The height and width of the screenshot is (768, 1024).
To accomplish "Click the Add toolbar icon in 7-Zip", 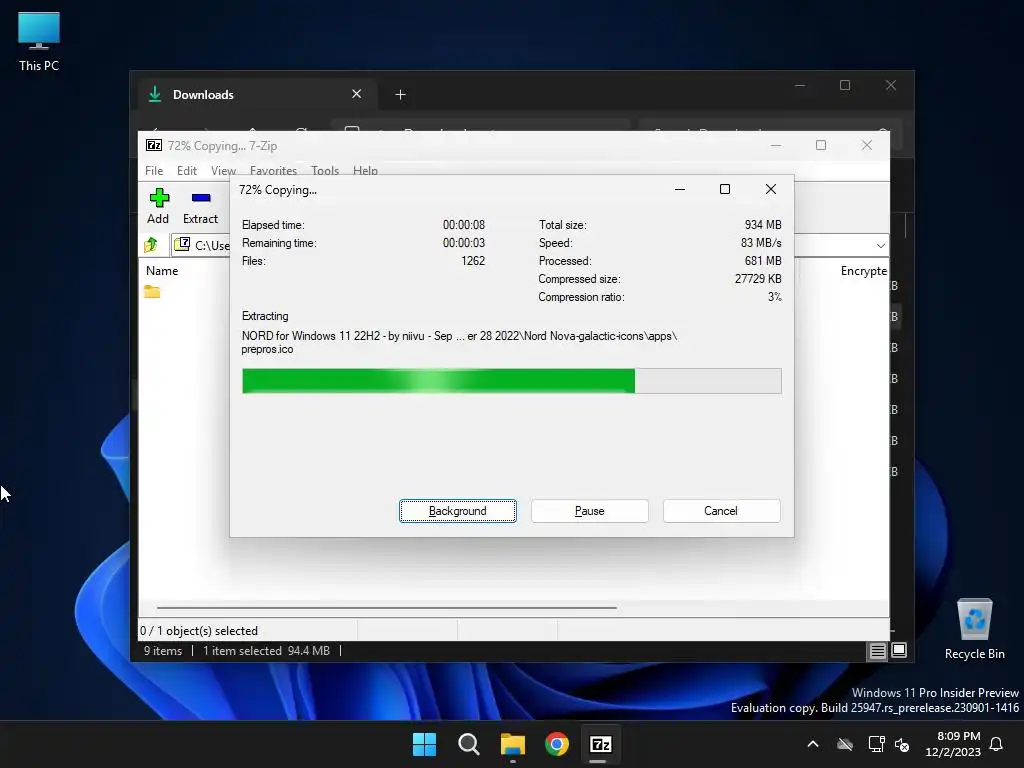I will [159, 198].
